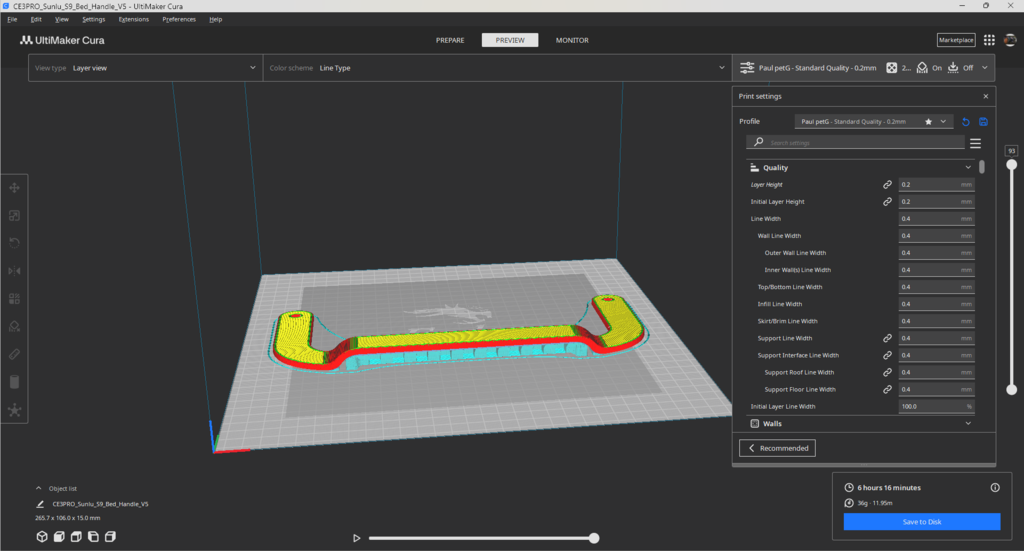Click the Layer Height value field
1024x551 pixels.
[936, 185]
